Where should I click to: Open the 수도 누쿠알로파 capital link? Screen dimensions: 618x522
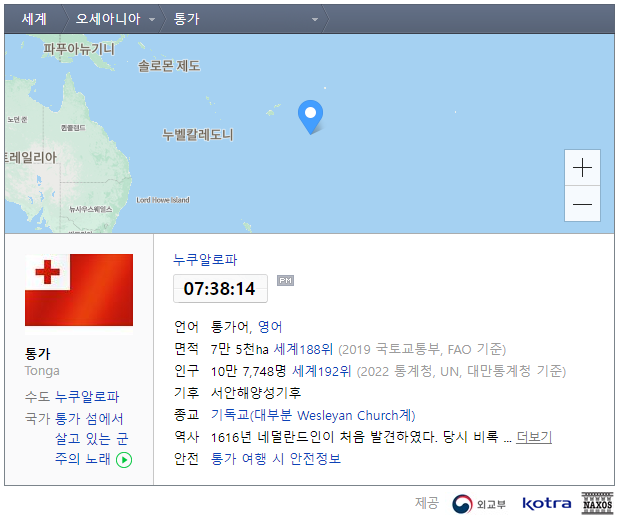tap(87, 396)
